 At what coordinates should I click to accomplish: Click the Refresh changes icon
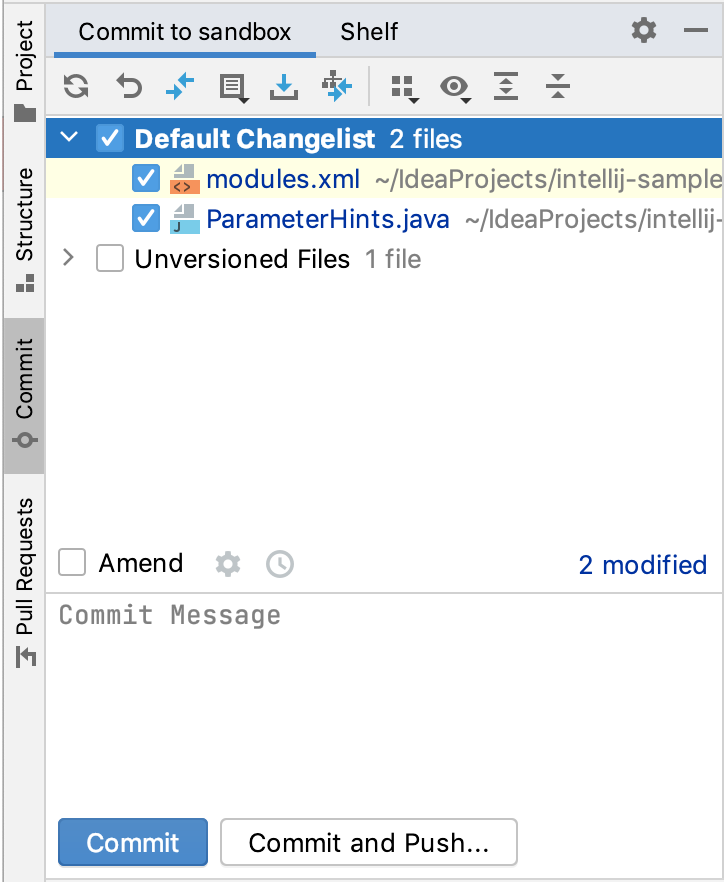(76, 87)
